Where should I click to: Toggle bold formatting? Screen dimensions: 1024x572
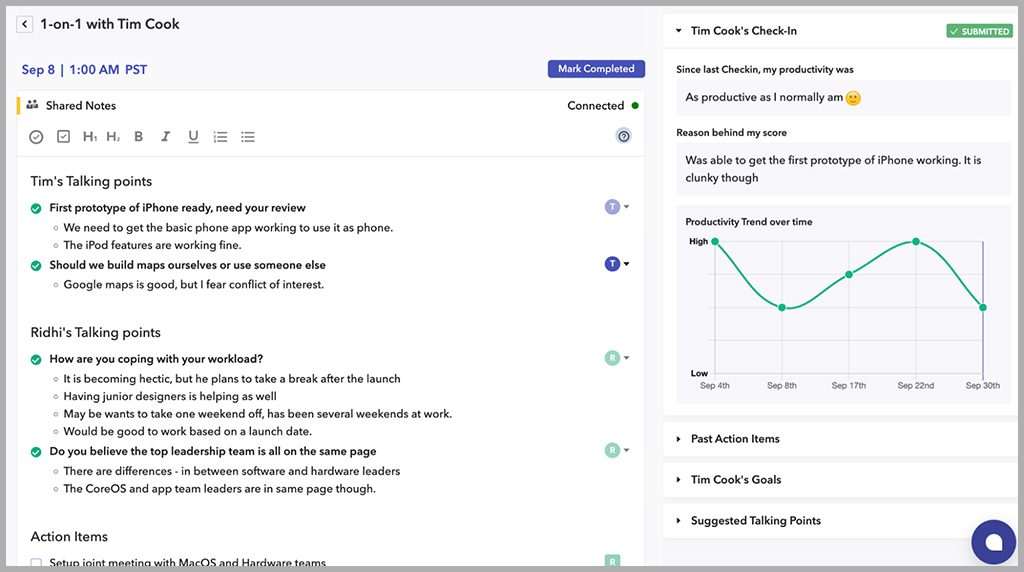pyautogui.click(x=138, y=136)
